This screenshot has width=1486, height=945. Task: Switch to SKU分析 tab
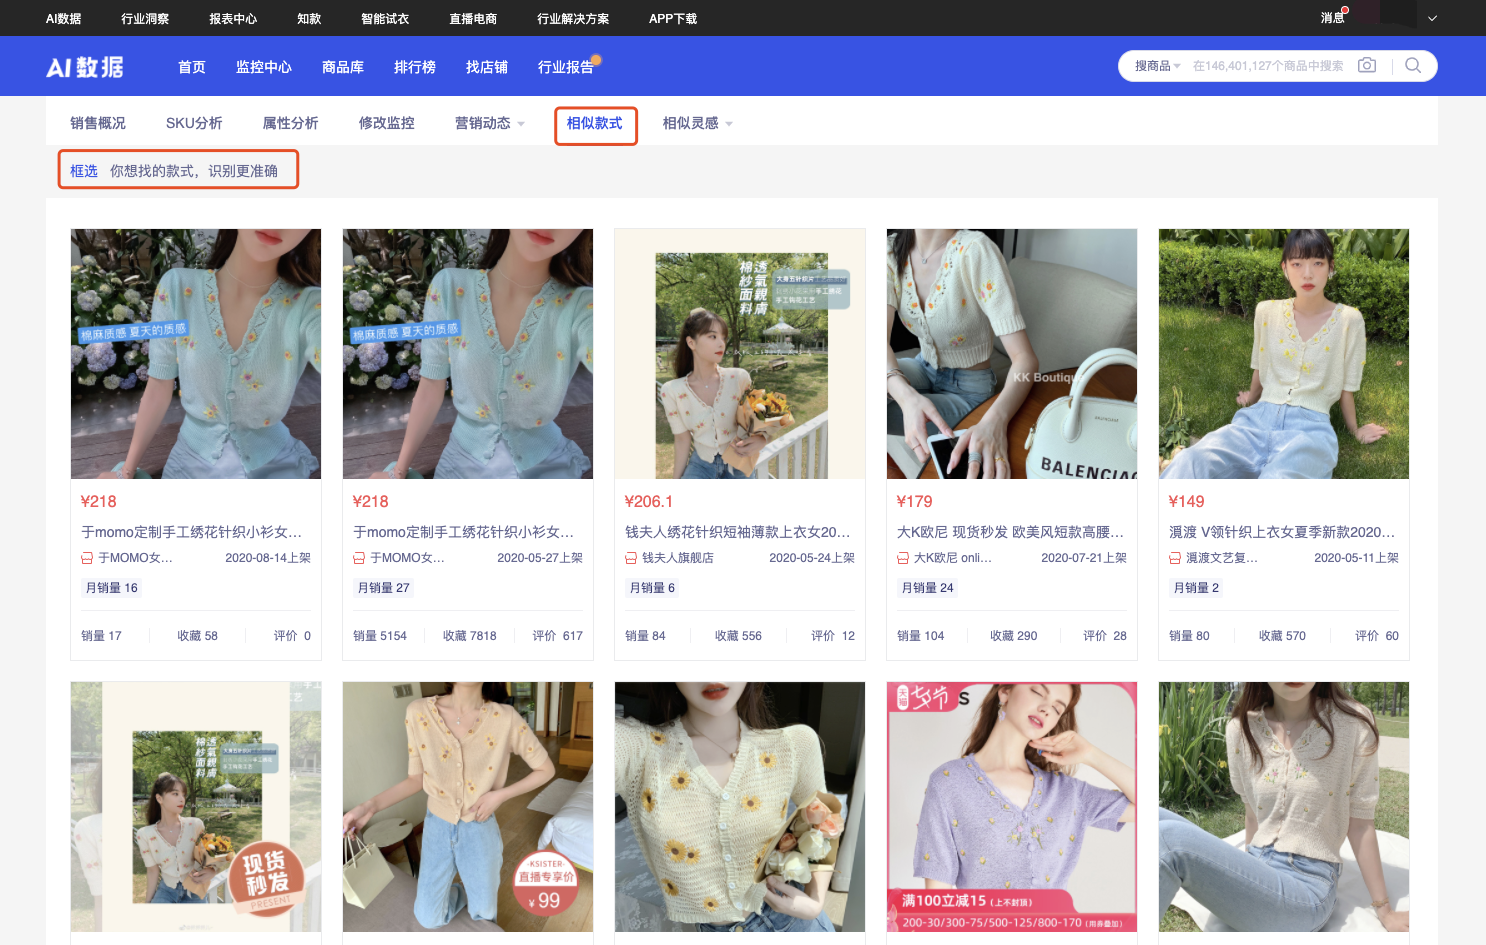click(x=194, y=123)
